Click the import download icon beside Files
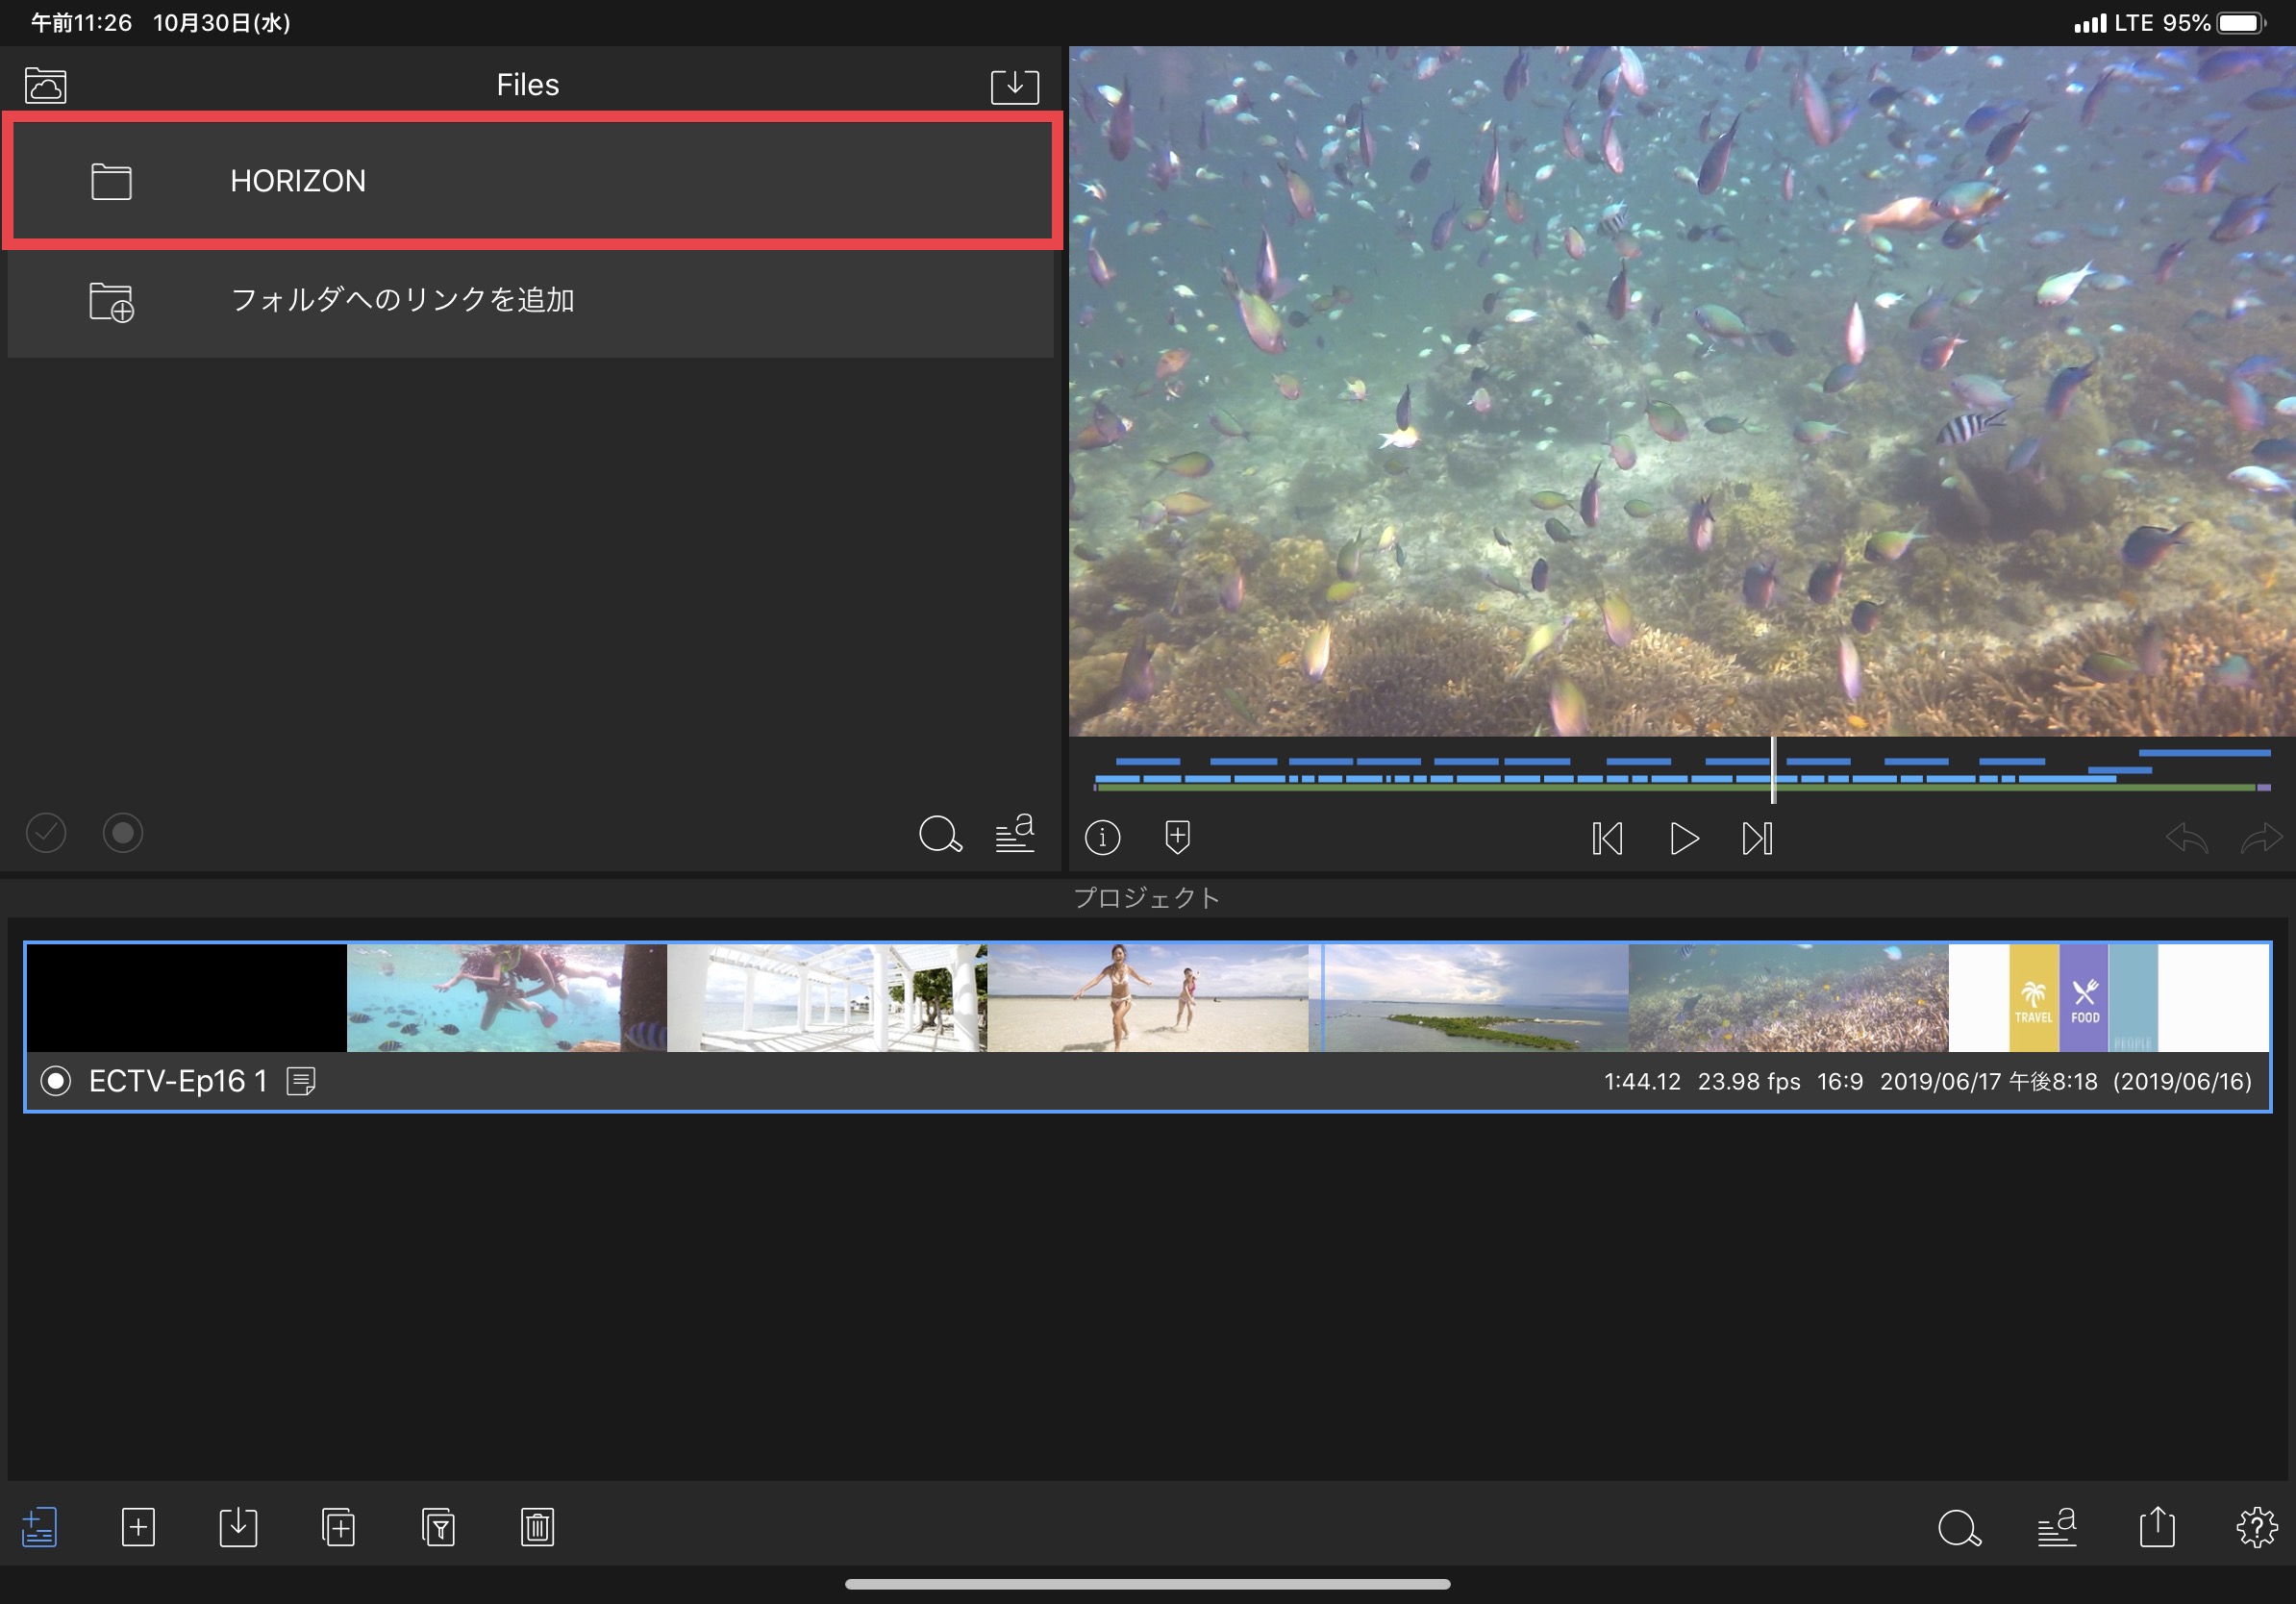The width and height of the screenshot is (2296, 1604). pos(1014,86)
